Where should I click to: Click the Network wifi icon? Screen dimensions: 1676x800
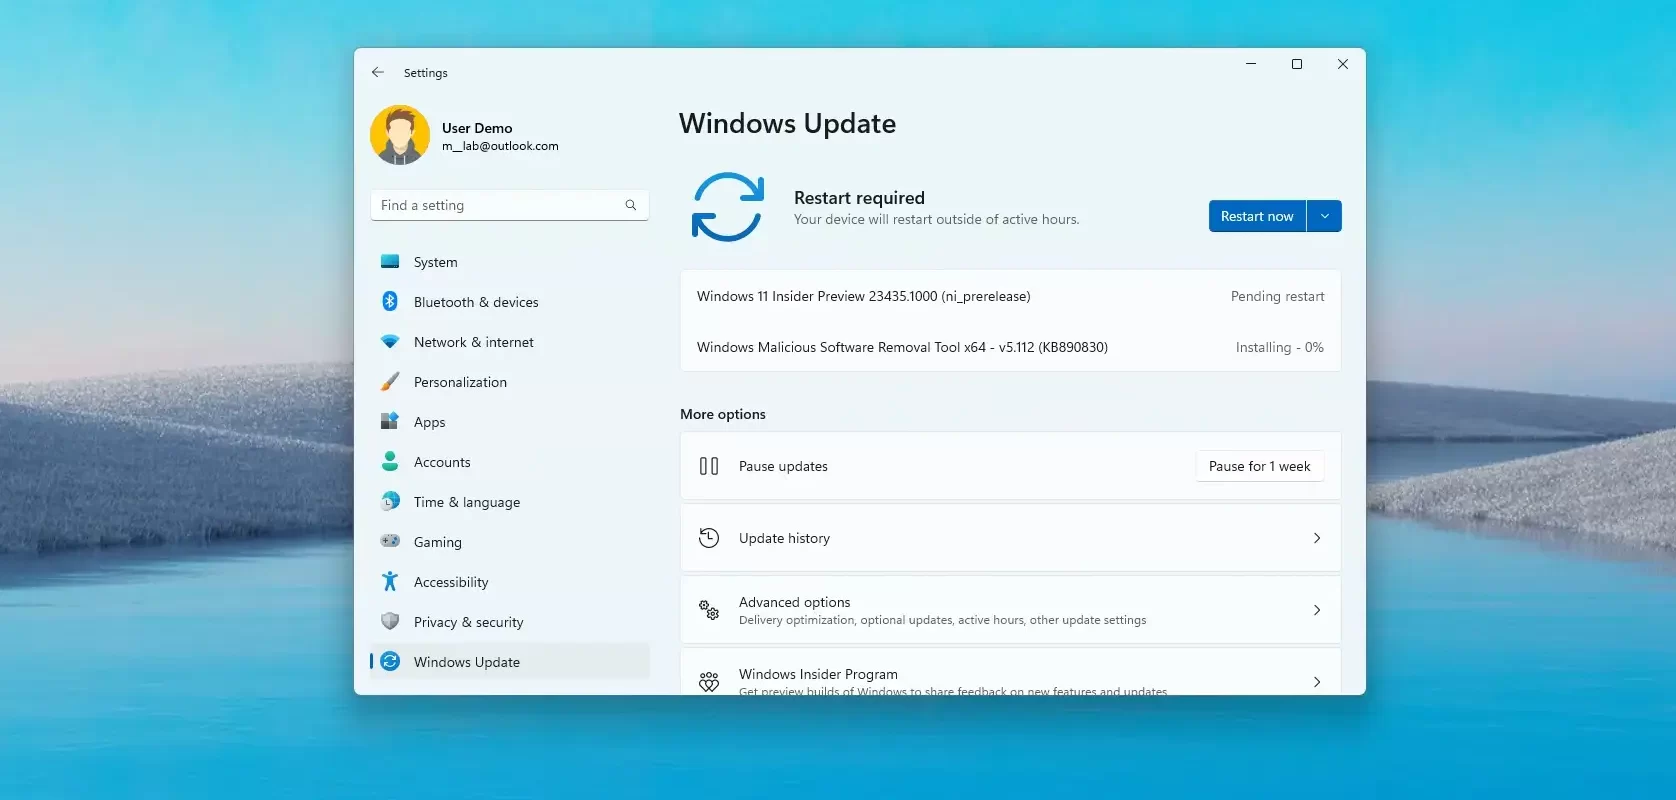click(390, 342)
